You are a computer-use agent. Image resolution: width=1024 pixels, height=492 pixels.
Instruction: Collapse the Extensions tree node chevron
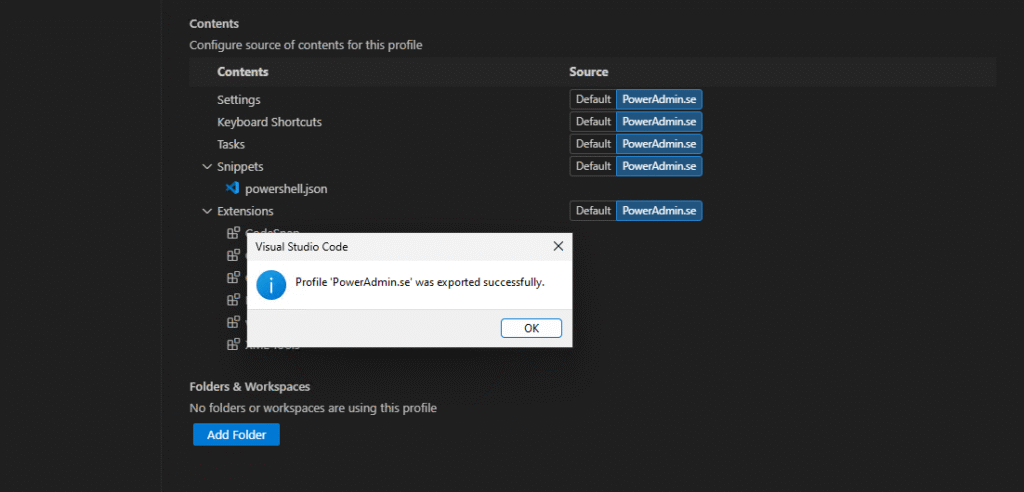click(x=207, y=211)
